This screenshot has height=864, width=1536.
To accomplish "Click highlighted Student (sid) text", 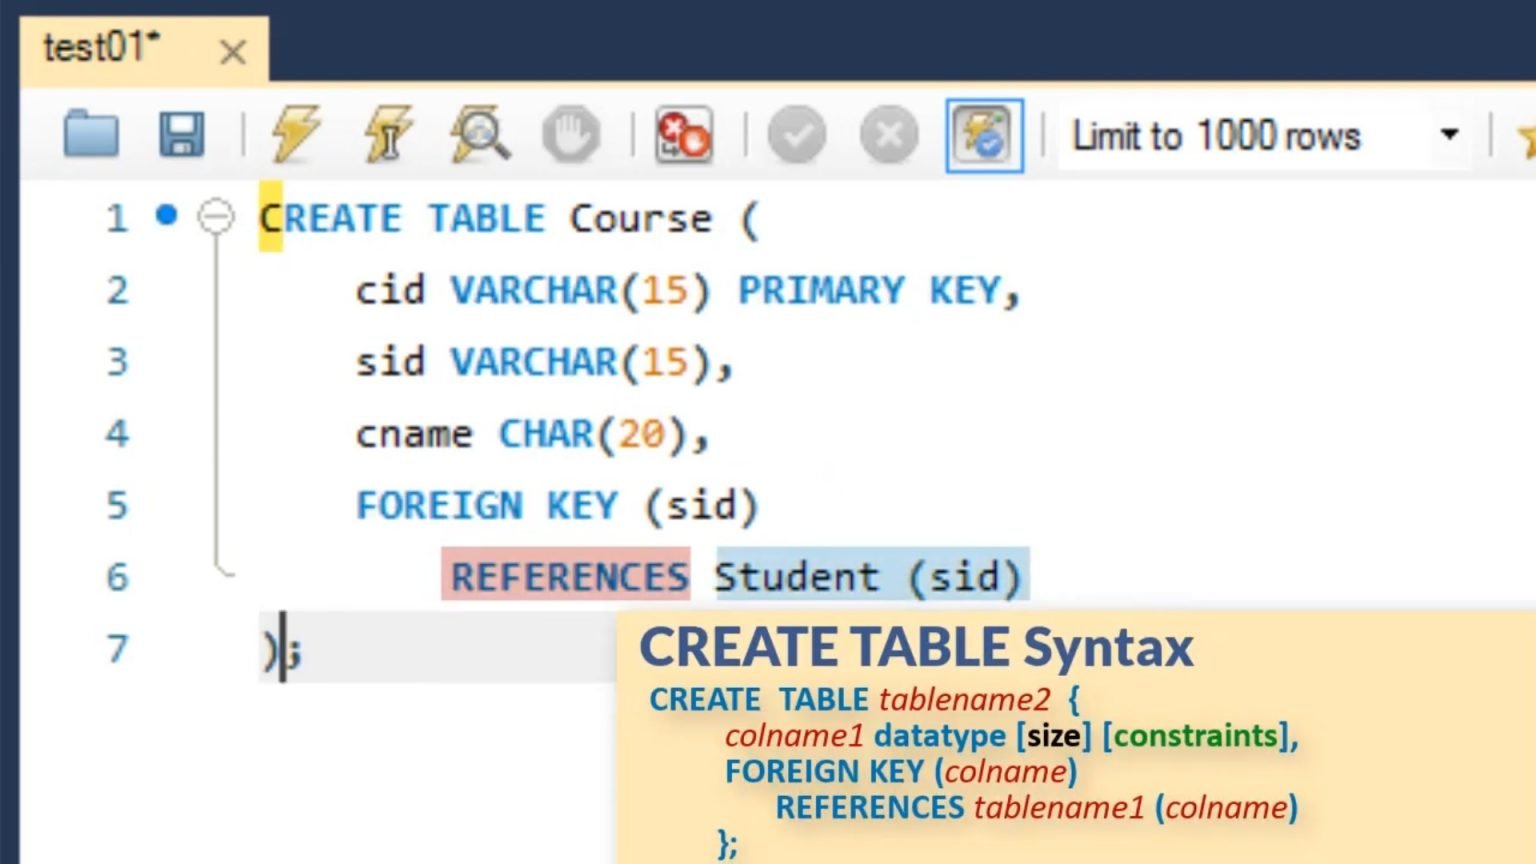I will pos(872,575).
